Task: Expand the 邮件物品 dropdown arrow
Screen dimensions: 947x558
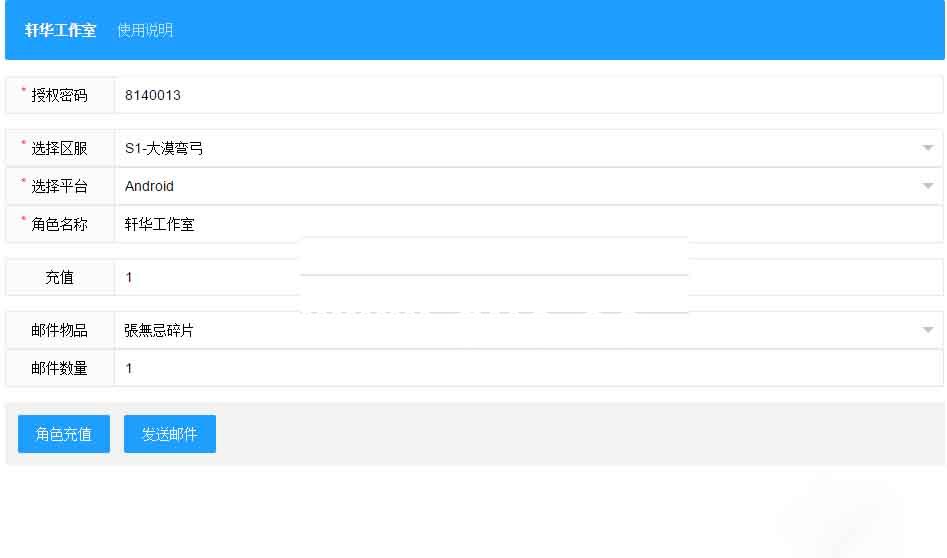Action: [928, 330]
